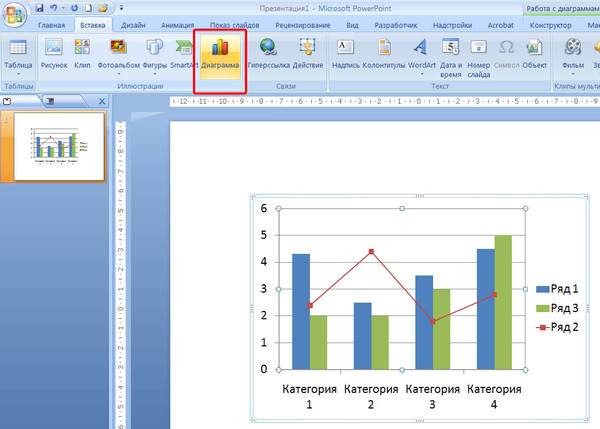
Task: Click the SmartArt graphic icon
Action: point(184,55)
